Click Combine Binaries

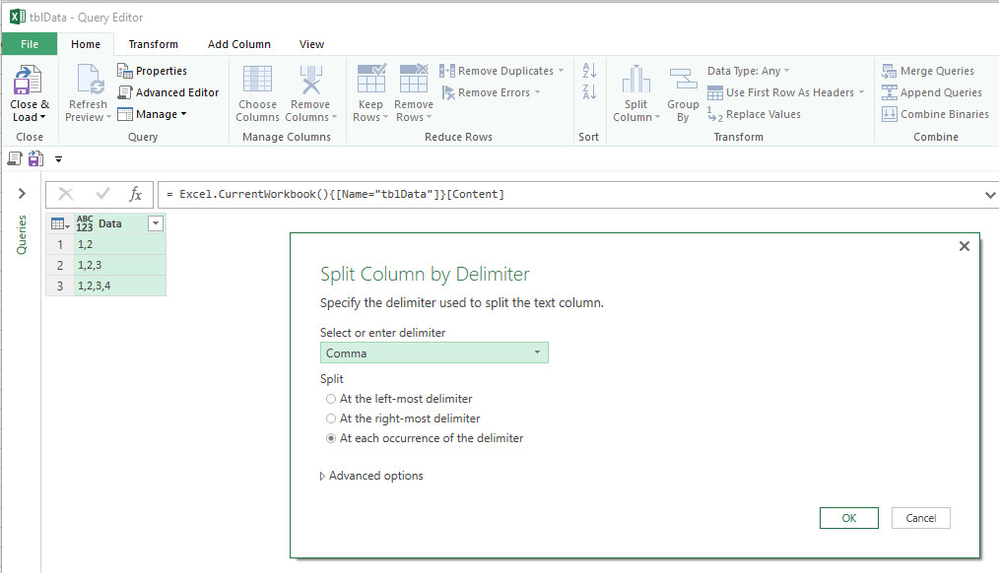click(935, 114)
